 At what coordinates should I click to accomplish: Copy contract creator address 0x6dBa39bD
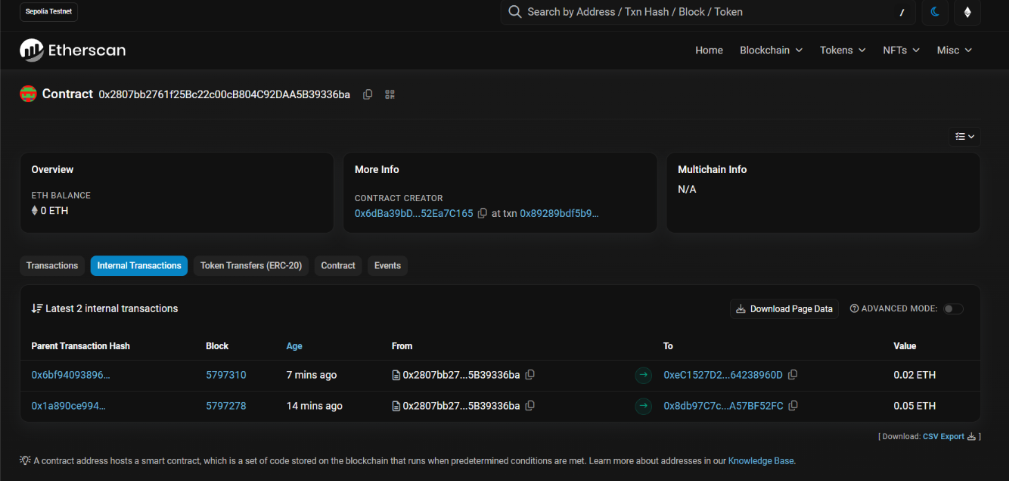point(482,213)
